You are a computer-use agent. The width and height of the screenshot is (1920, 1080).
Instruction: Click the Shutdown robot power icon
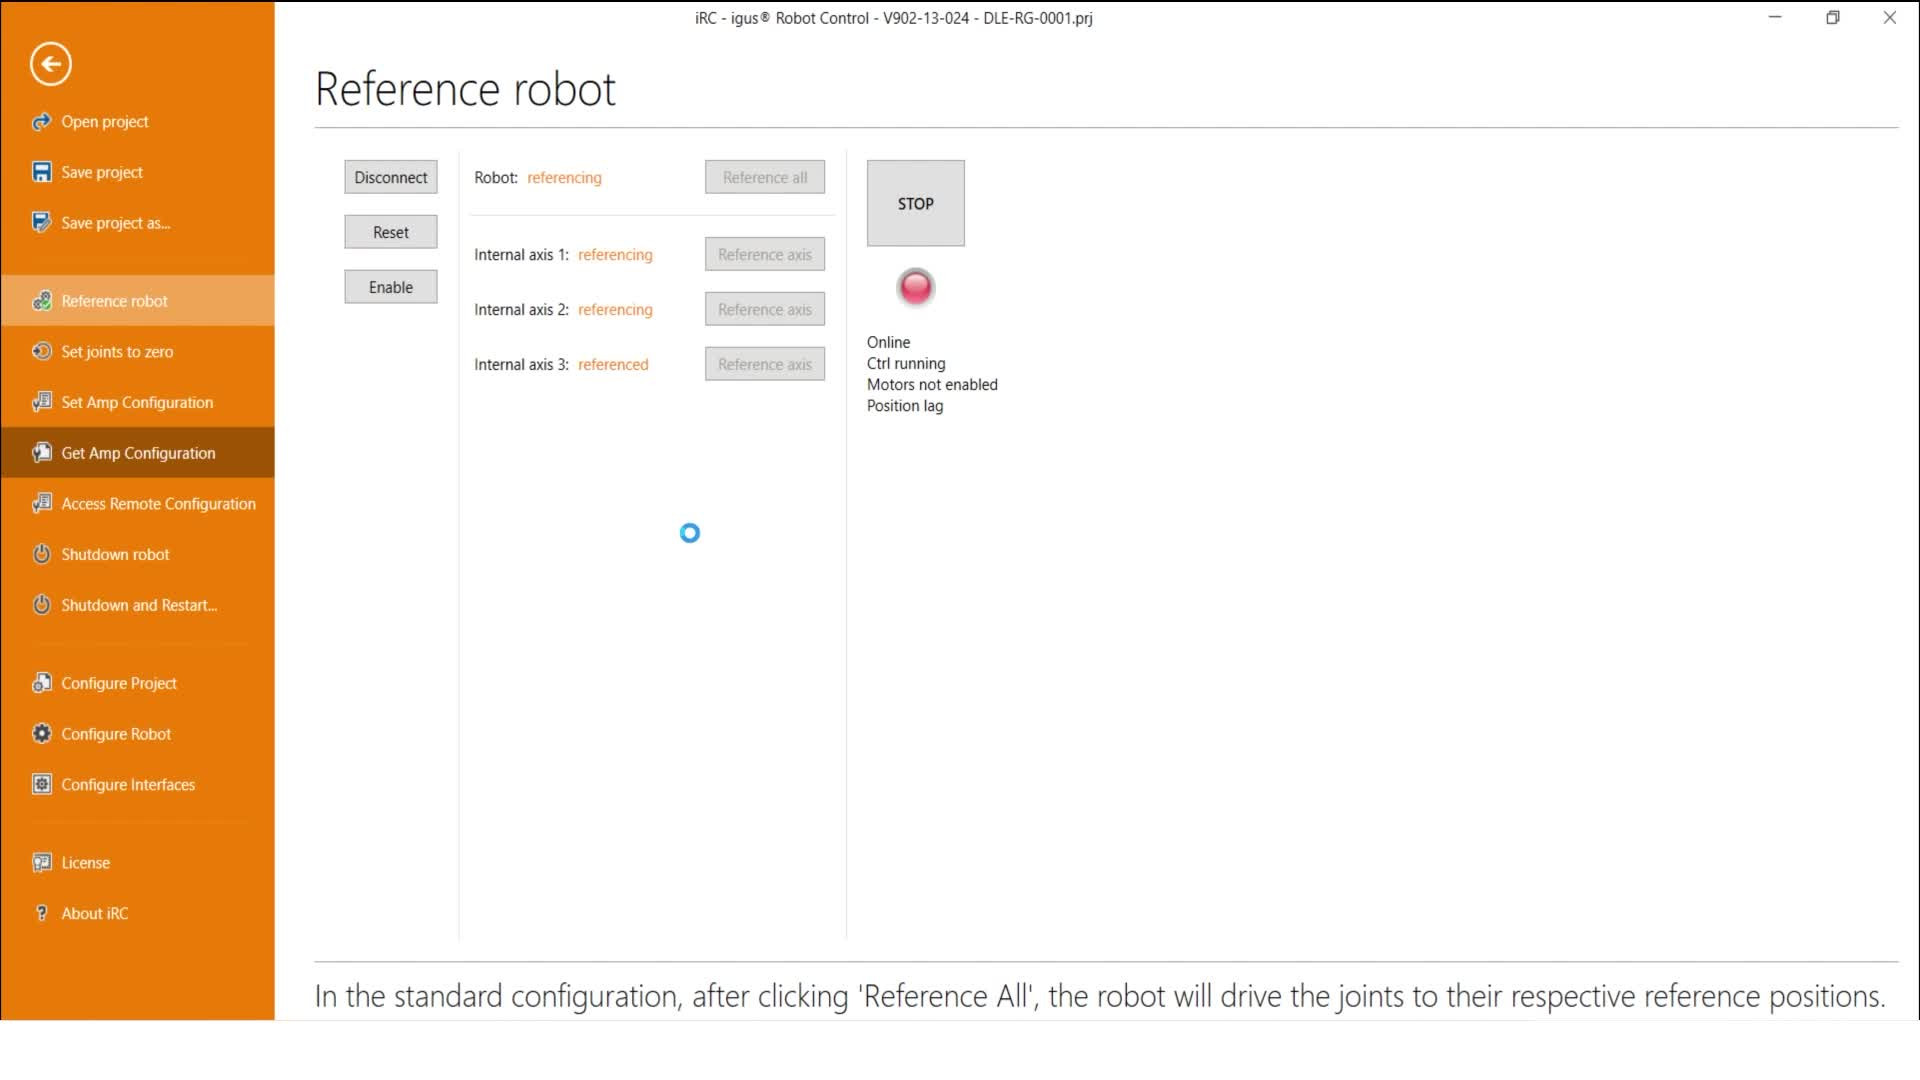pyautogui.click(x=41, y=554)
